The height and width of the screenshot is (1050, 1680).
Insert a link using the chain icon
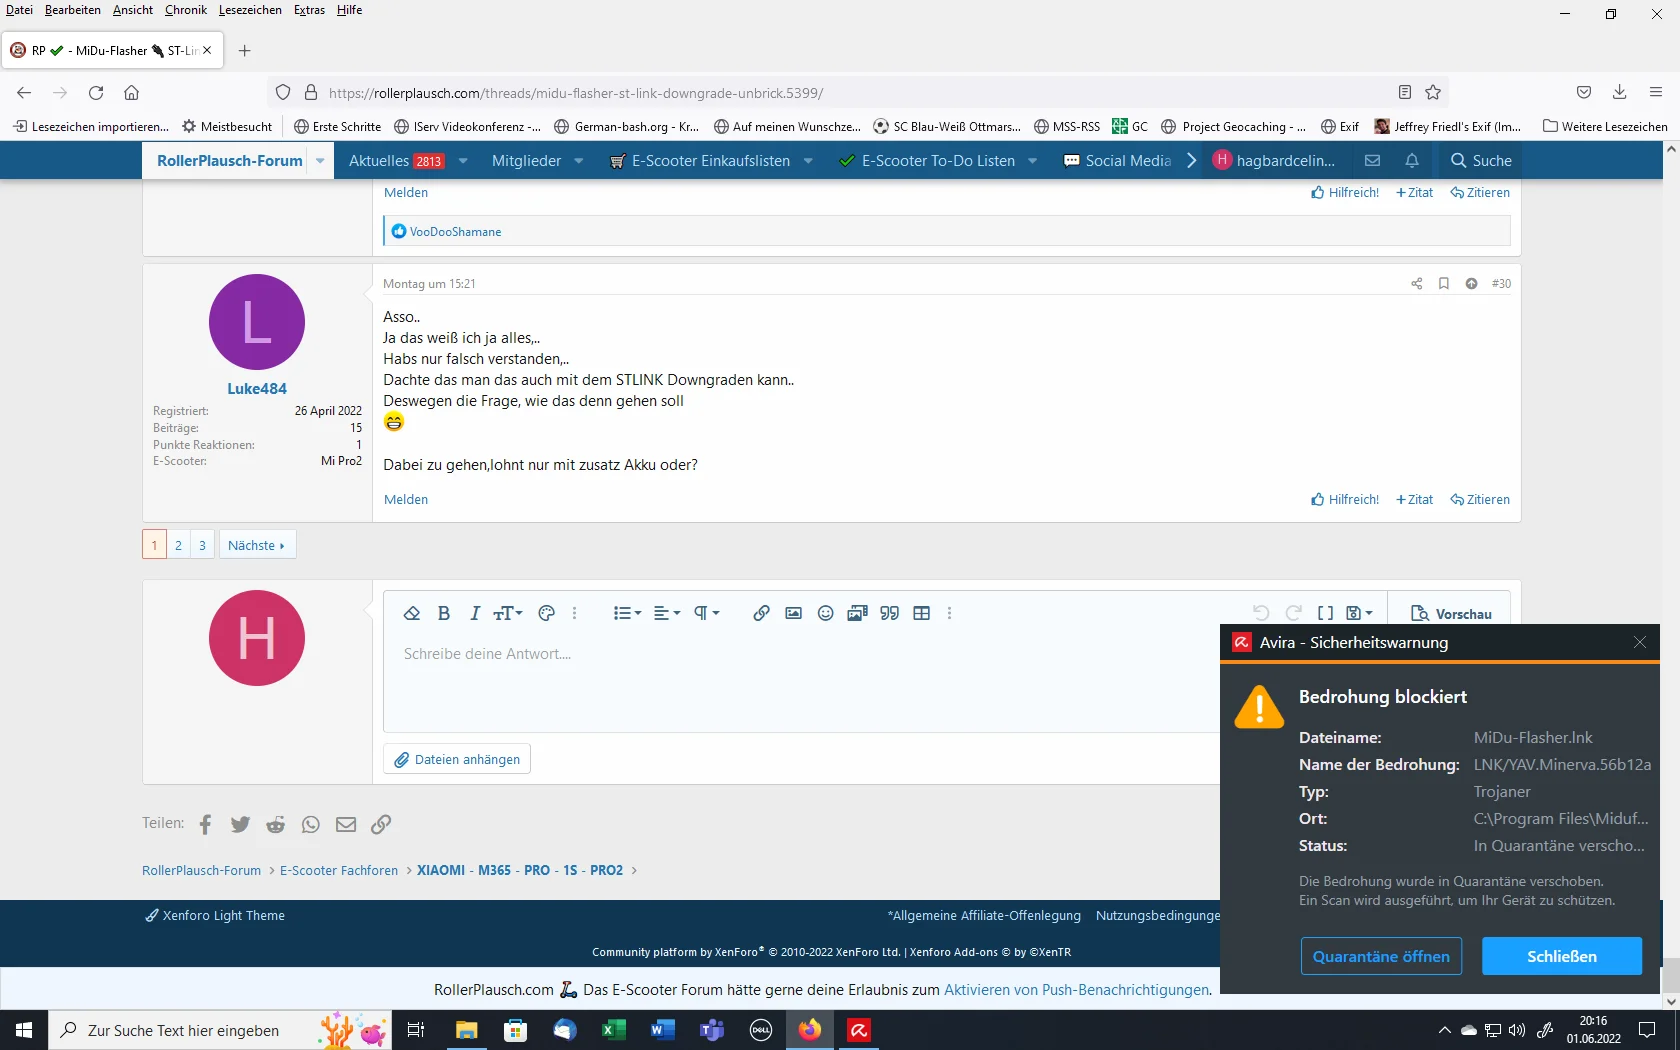tap(761, 613)
